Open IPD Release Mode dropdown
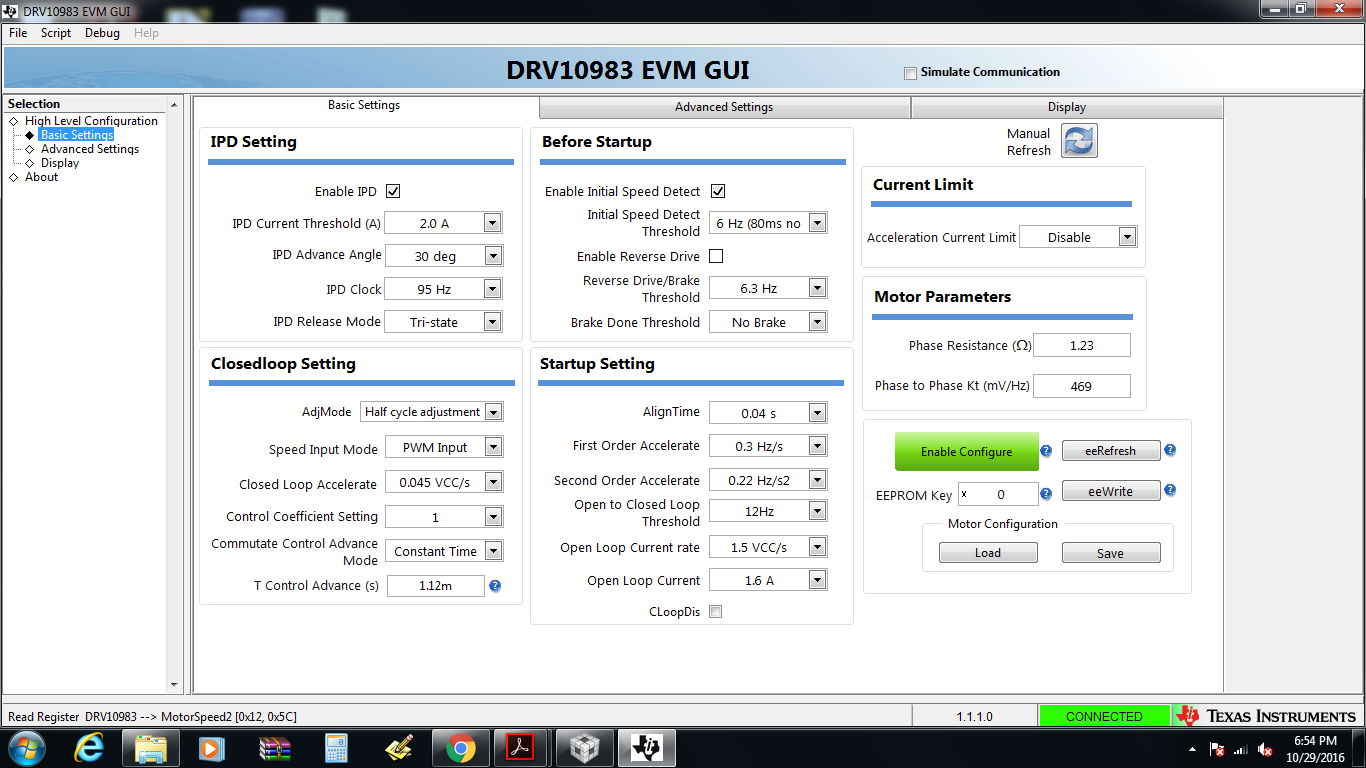The image size is (1366, 768). tap(492, 322)
